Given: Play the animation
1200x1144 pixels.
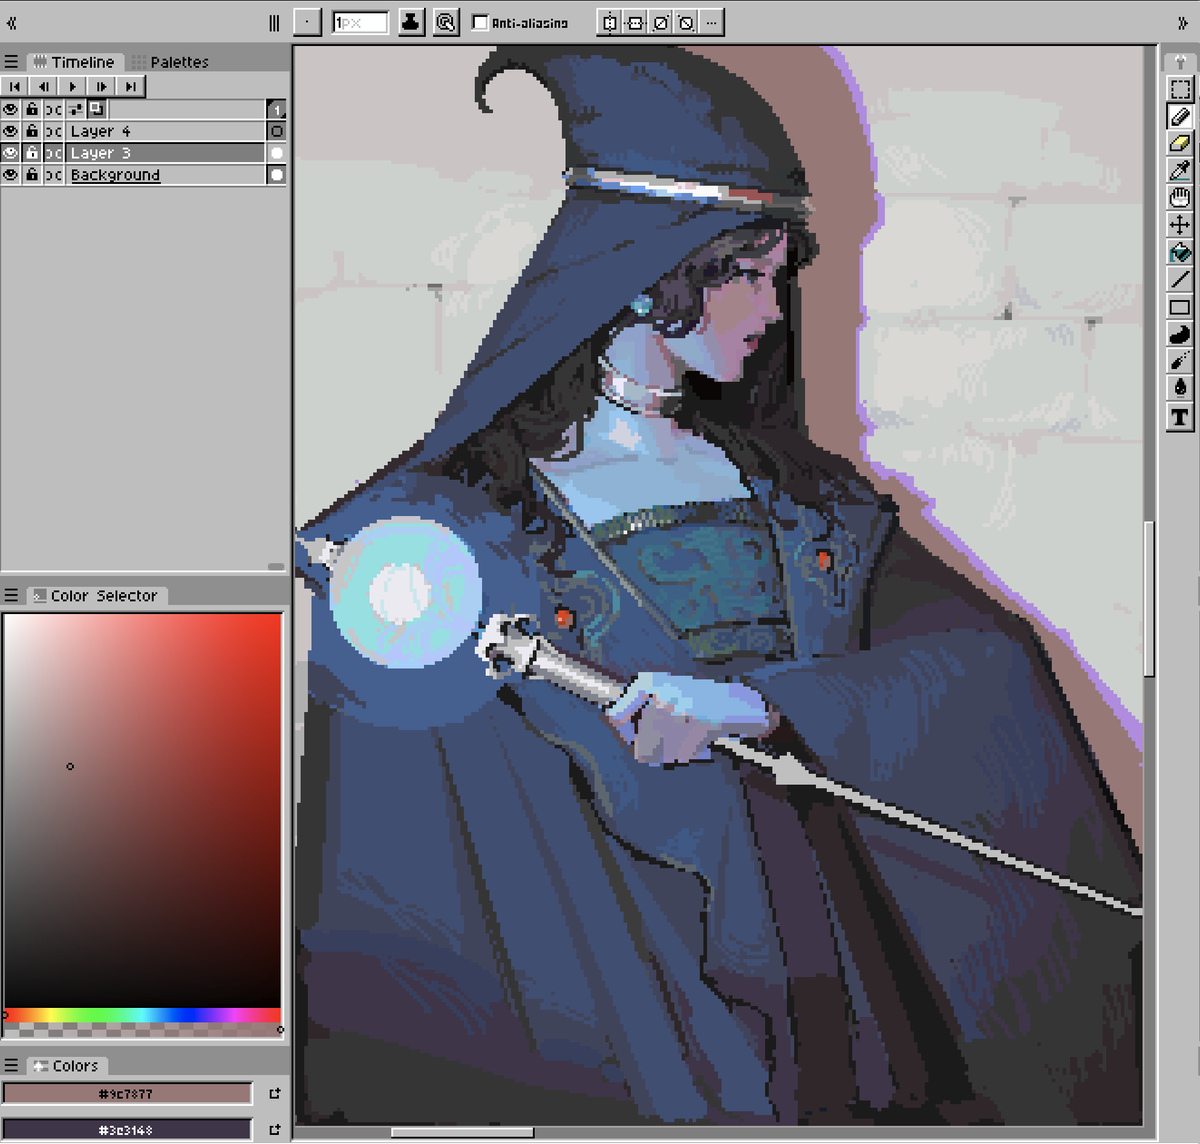Looking at the screenshot, I should coord(72,87).
